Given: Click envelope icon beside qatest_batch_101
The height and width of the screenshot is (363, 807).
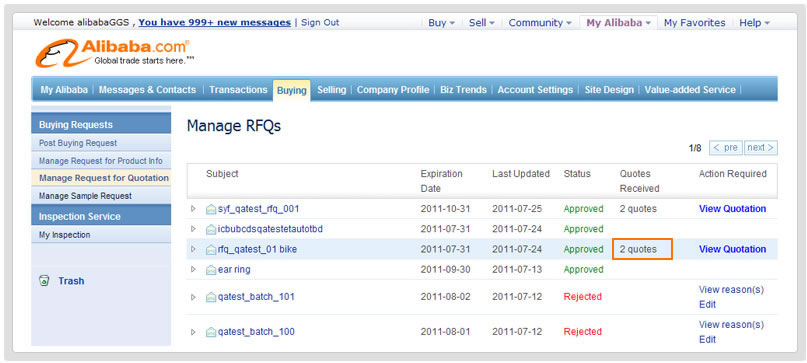Looking at the screenshot, I should [x=211, y=297].
